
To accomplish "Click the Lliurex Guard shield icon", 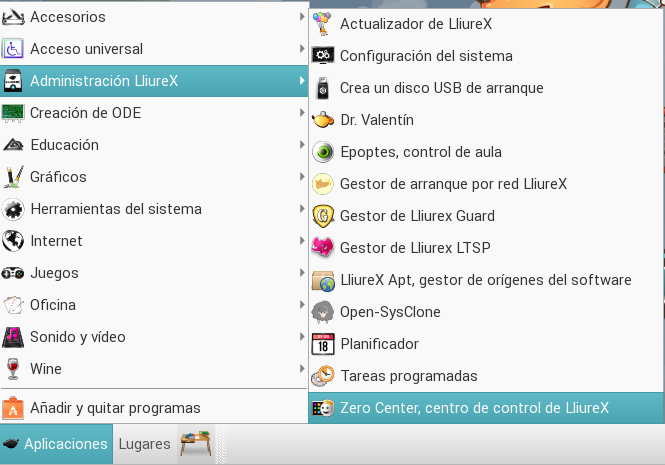I will [x=323, y=216].
